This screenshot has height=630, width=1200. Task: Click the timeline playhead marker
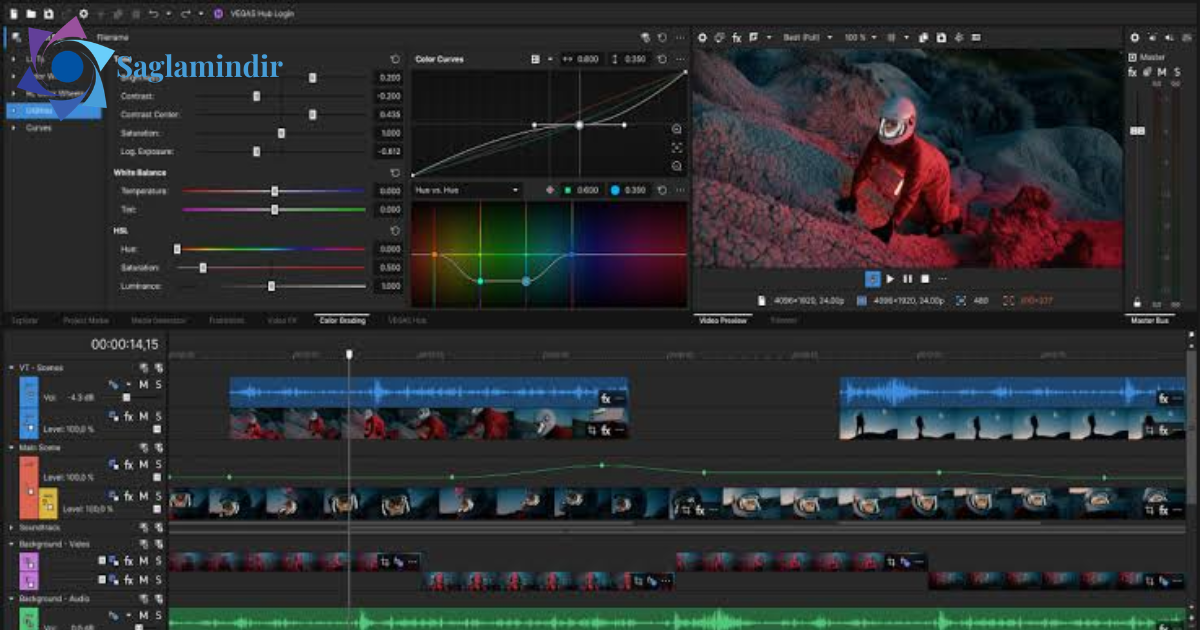pos(349,354)
